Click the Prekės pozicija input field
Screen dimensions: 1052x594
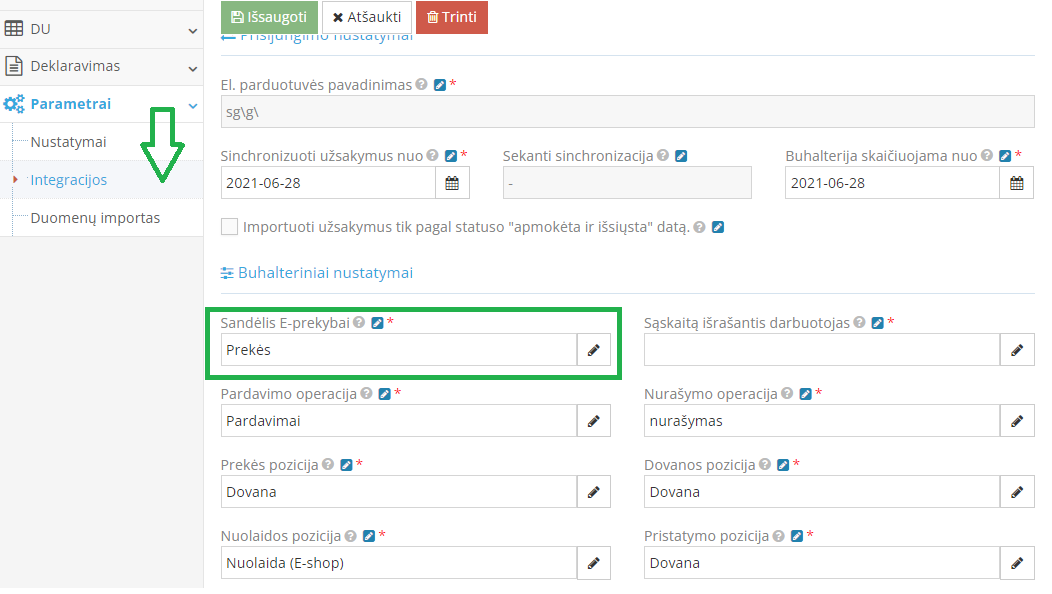pyautogui.click(x=399, y=492)
